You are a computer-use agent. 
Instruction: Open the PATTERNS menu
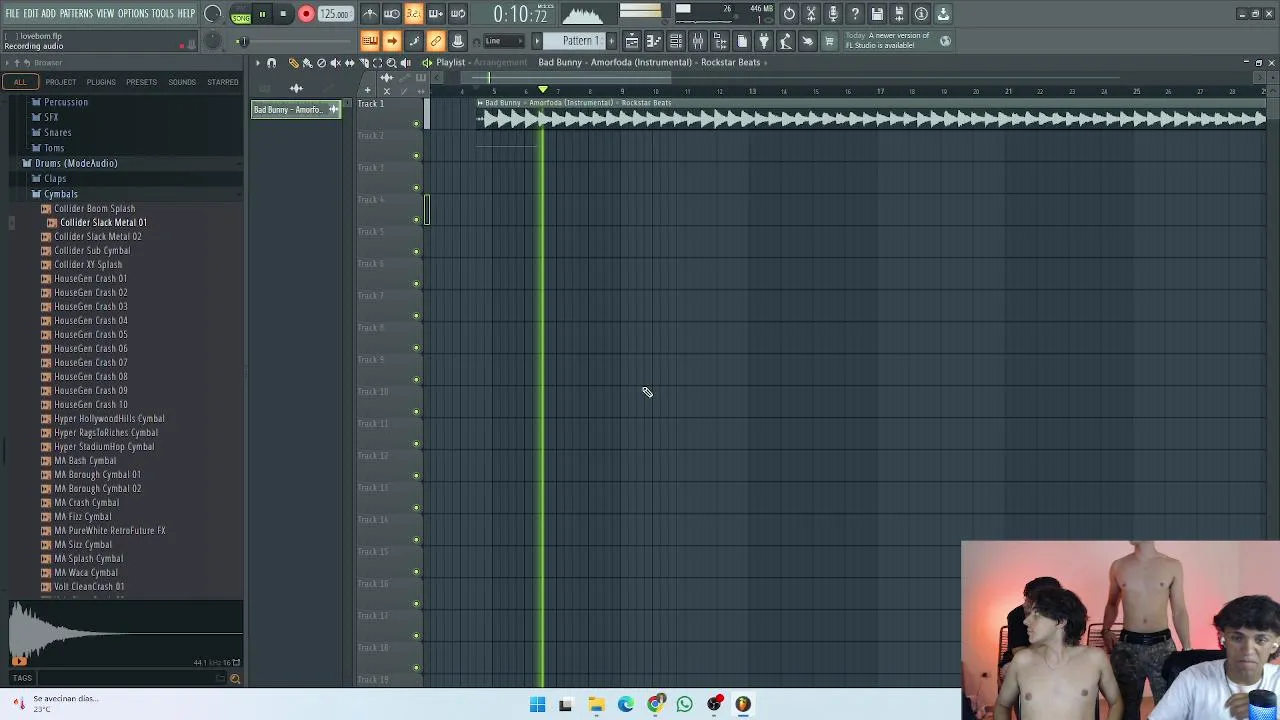(x=76, y=14)
